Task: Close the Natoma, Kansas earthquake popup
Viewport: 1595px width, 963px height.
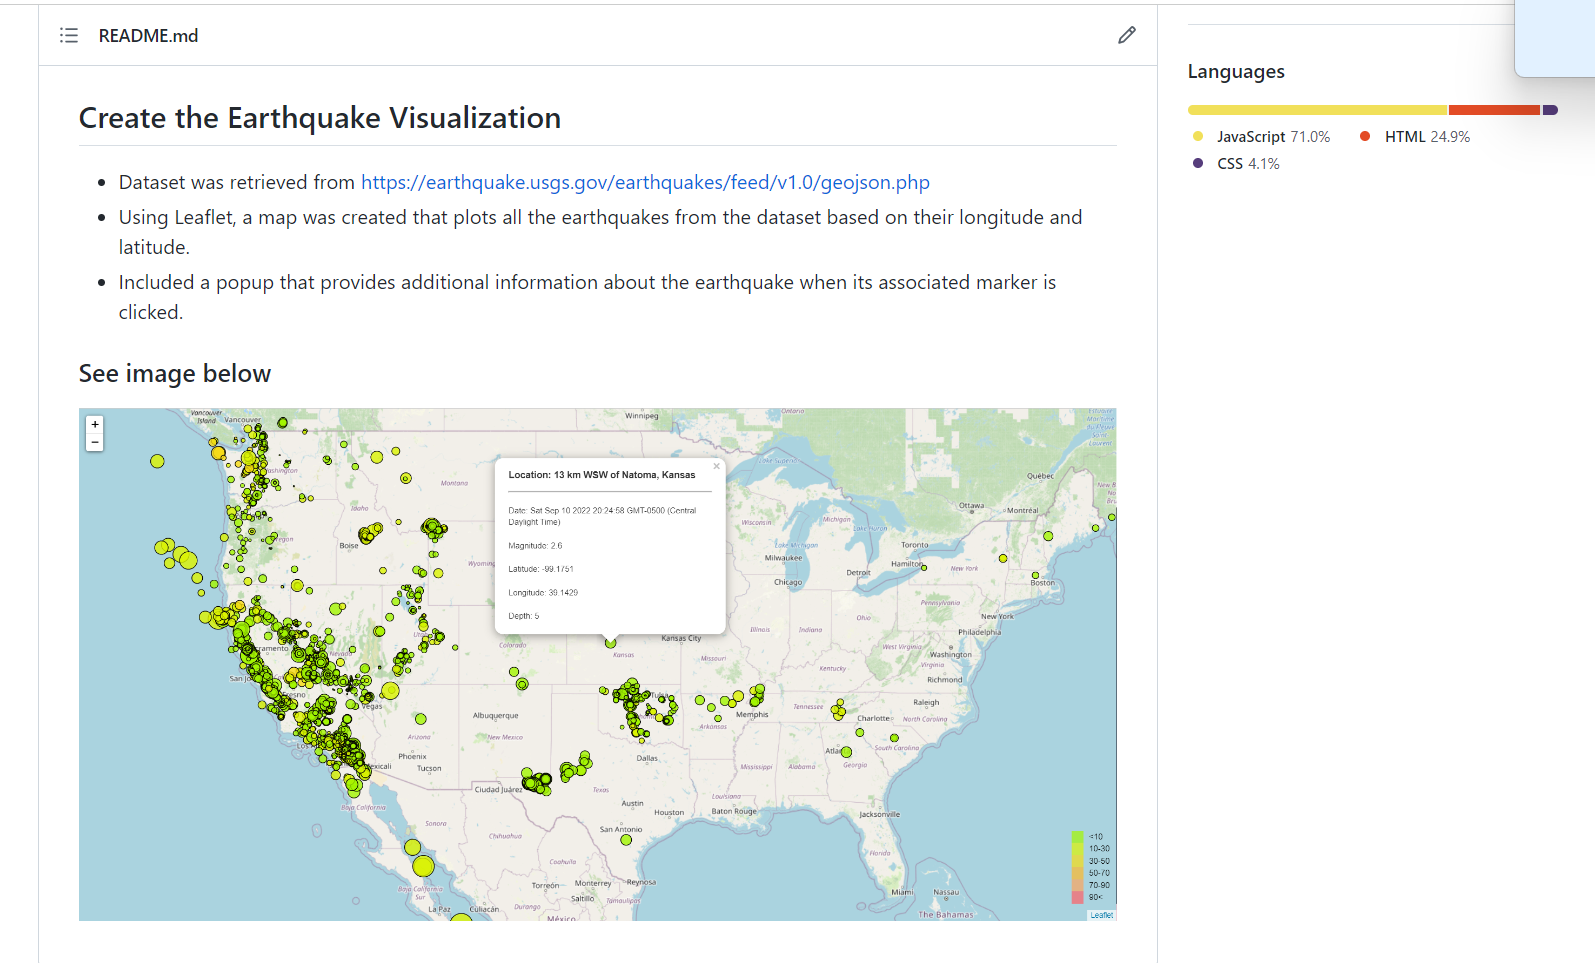Action: click(716, 466)
